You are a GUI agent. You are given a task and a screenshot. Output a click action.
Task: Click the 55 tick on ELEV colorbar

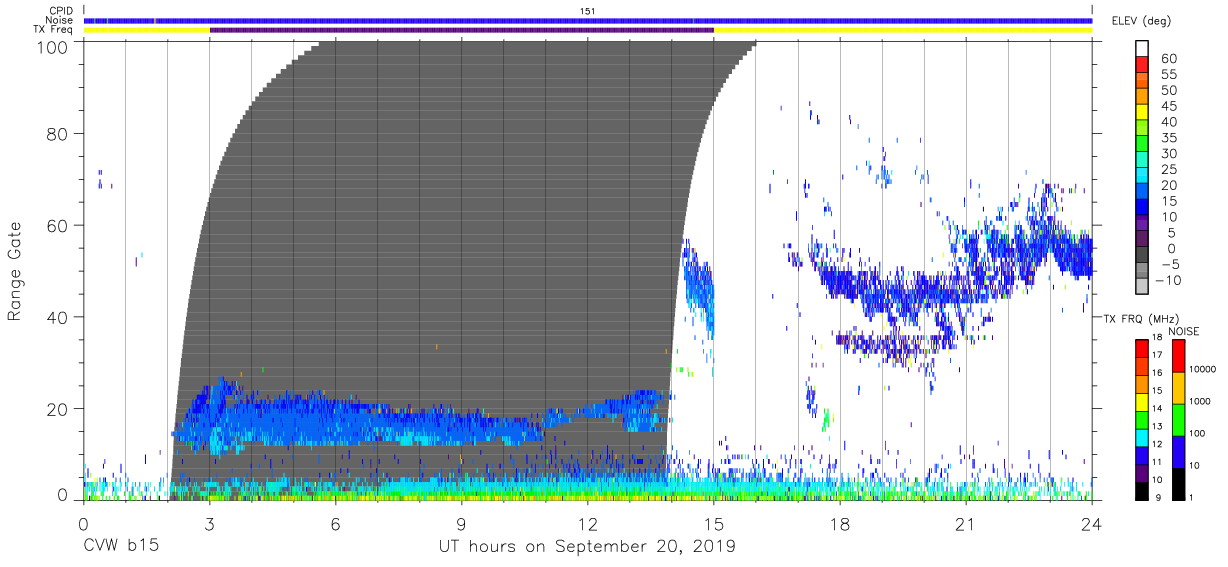tap(1169, 75)
